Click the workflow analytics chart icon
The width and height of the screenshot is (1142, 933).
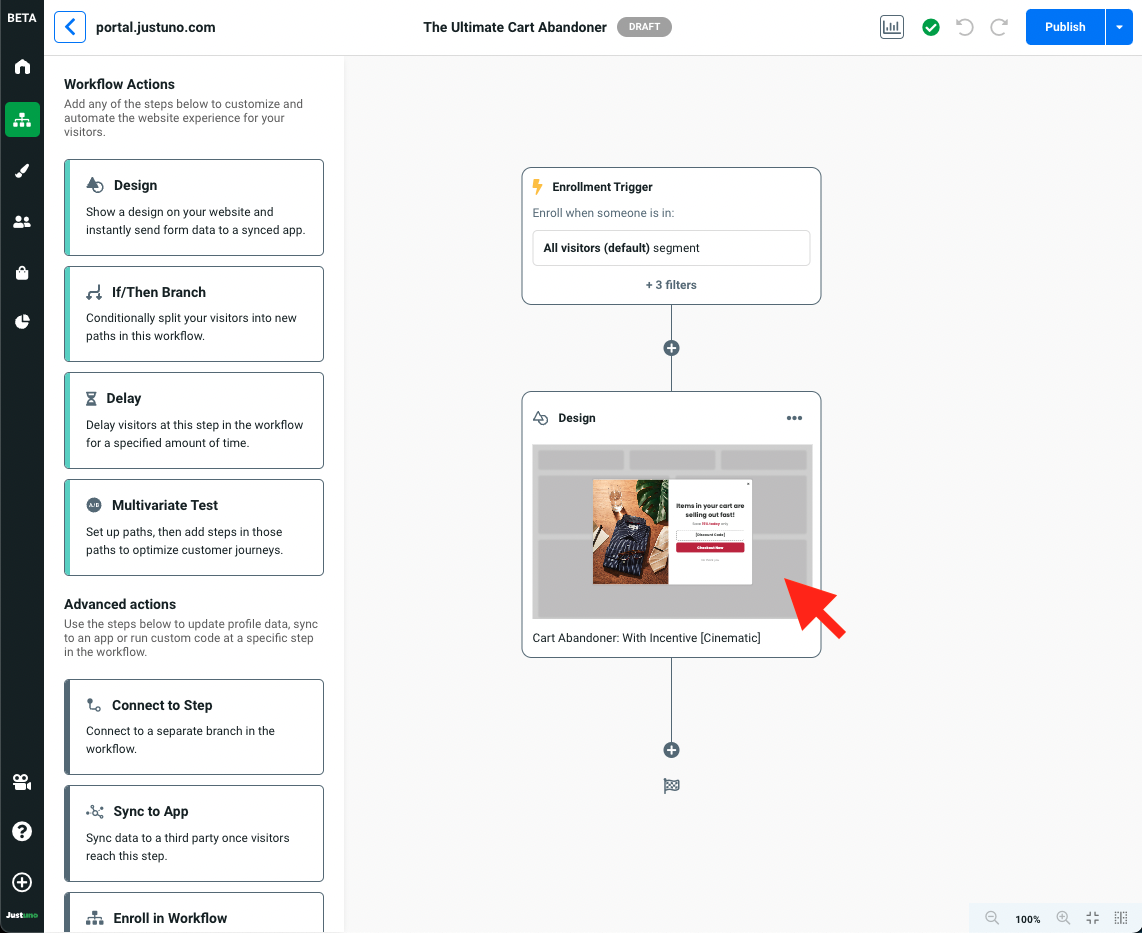point(891,28)
